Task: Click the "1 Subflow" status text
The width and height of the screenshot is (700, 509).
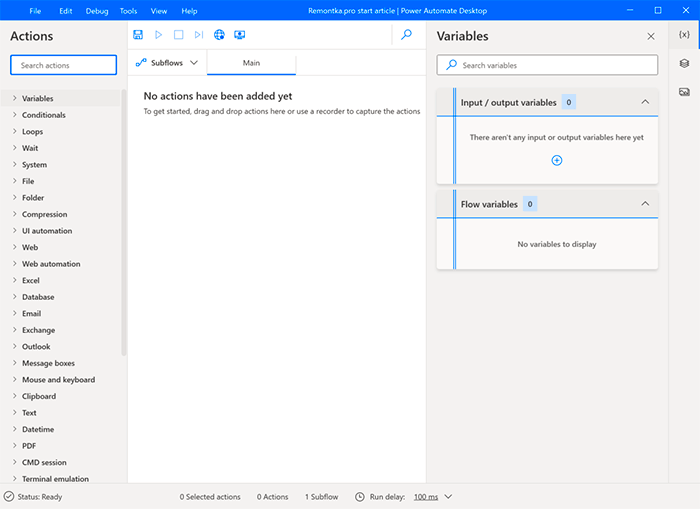Action: (x=321, y=496)
